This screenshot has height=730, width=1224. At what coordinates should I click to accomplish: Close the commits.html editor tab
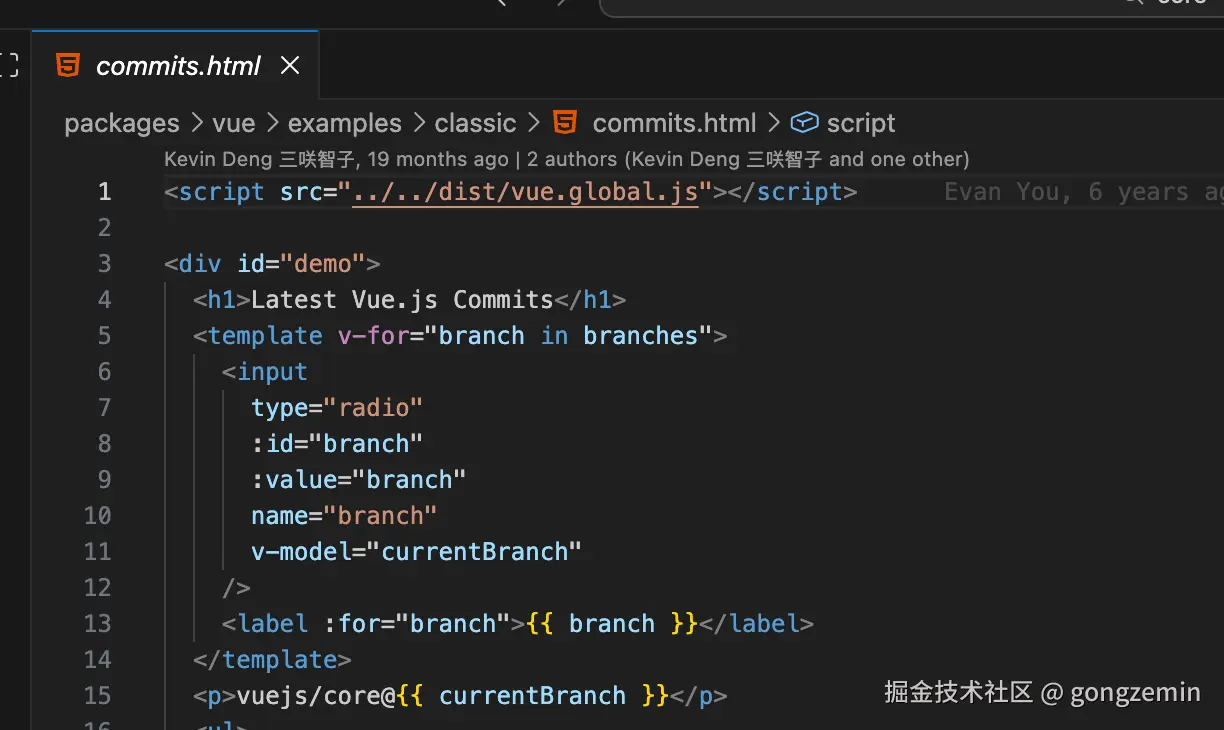(290, 66)
